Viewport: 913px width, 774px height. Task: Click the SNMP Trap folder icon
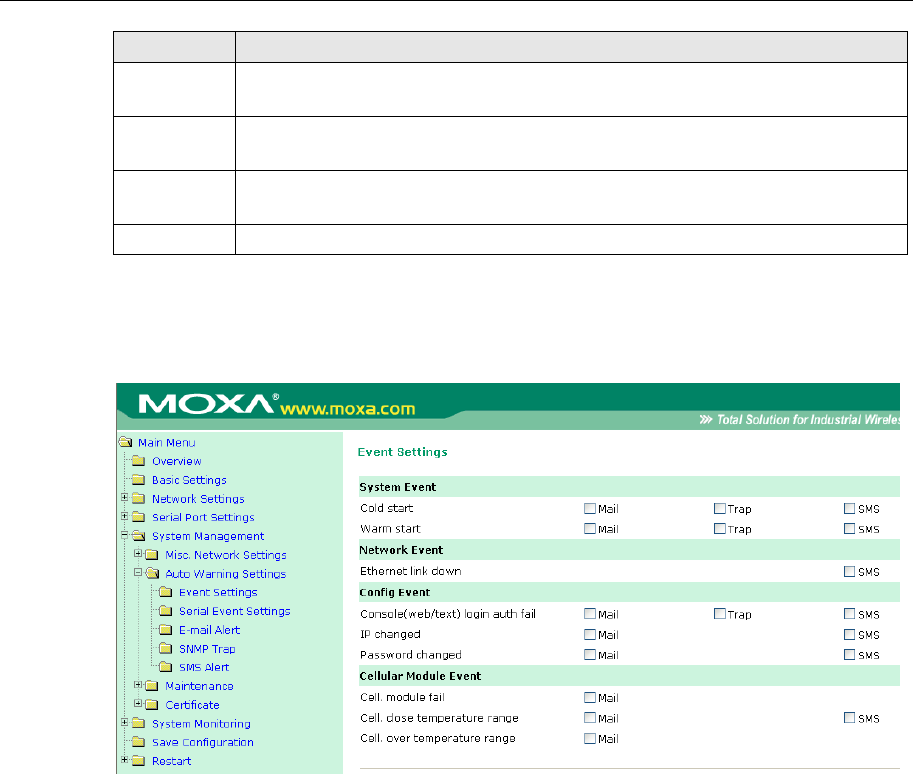tap(165, 649)
